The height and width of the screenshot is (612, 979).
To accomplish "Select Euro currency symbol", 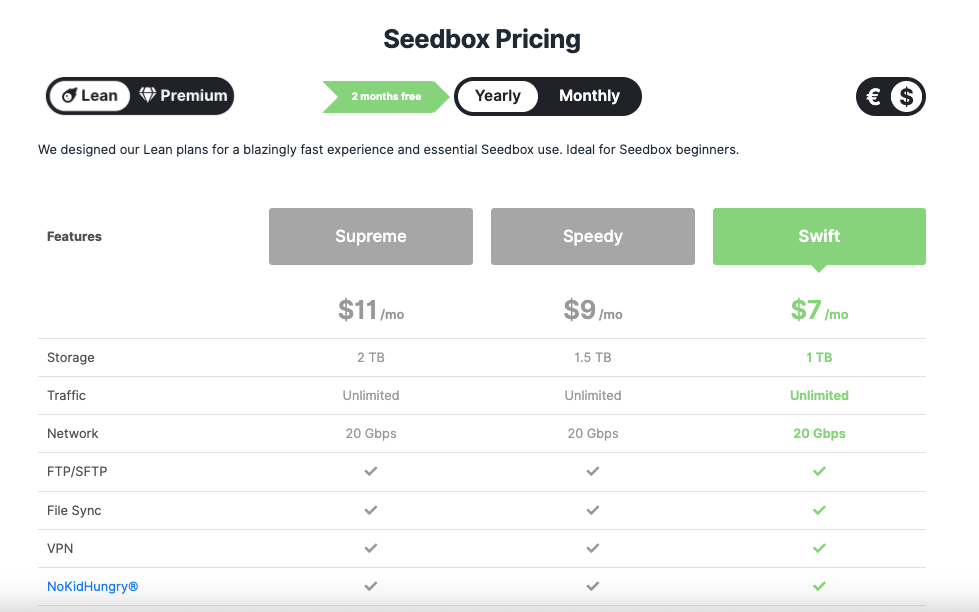I will pos(873,96).
